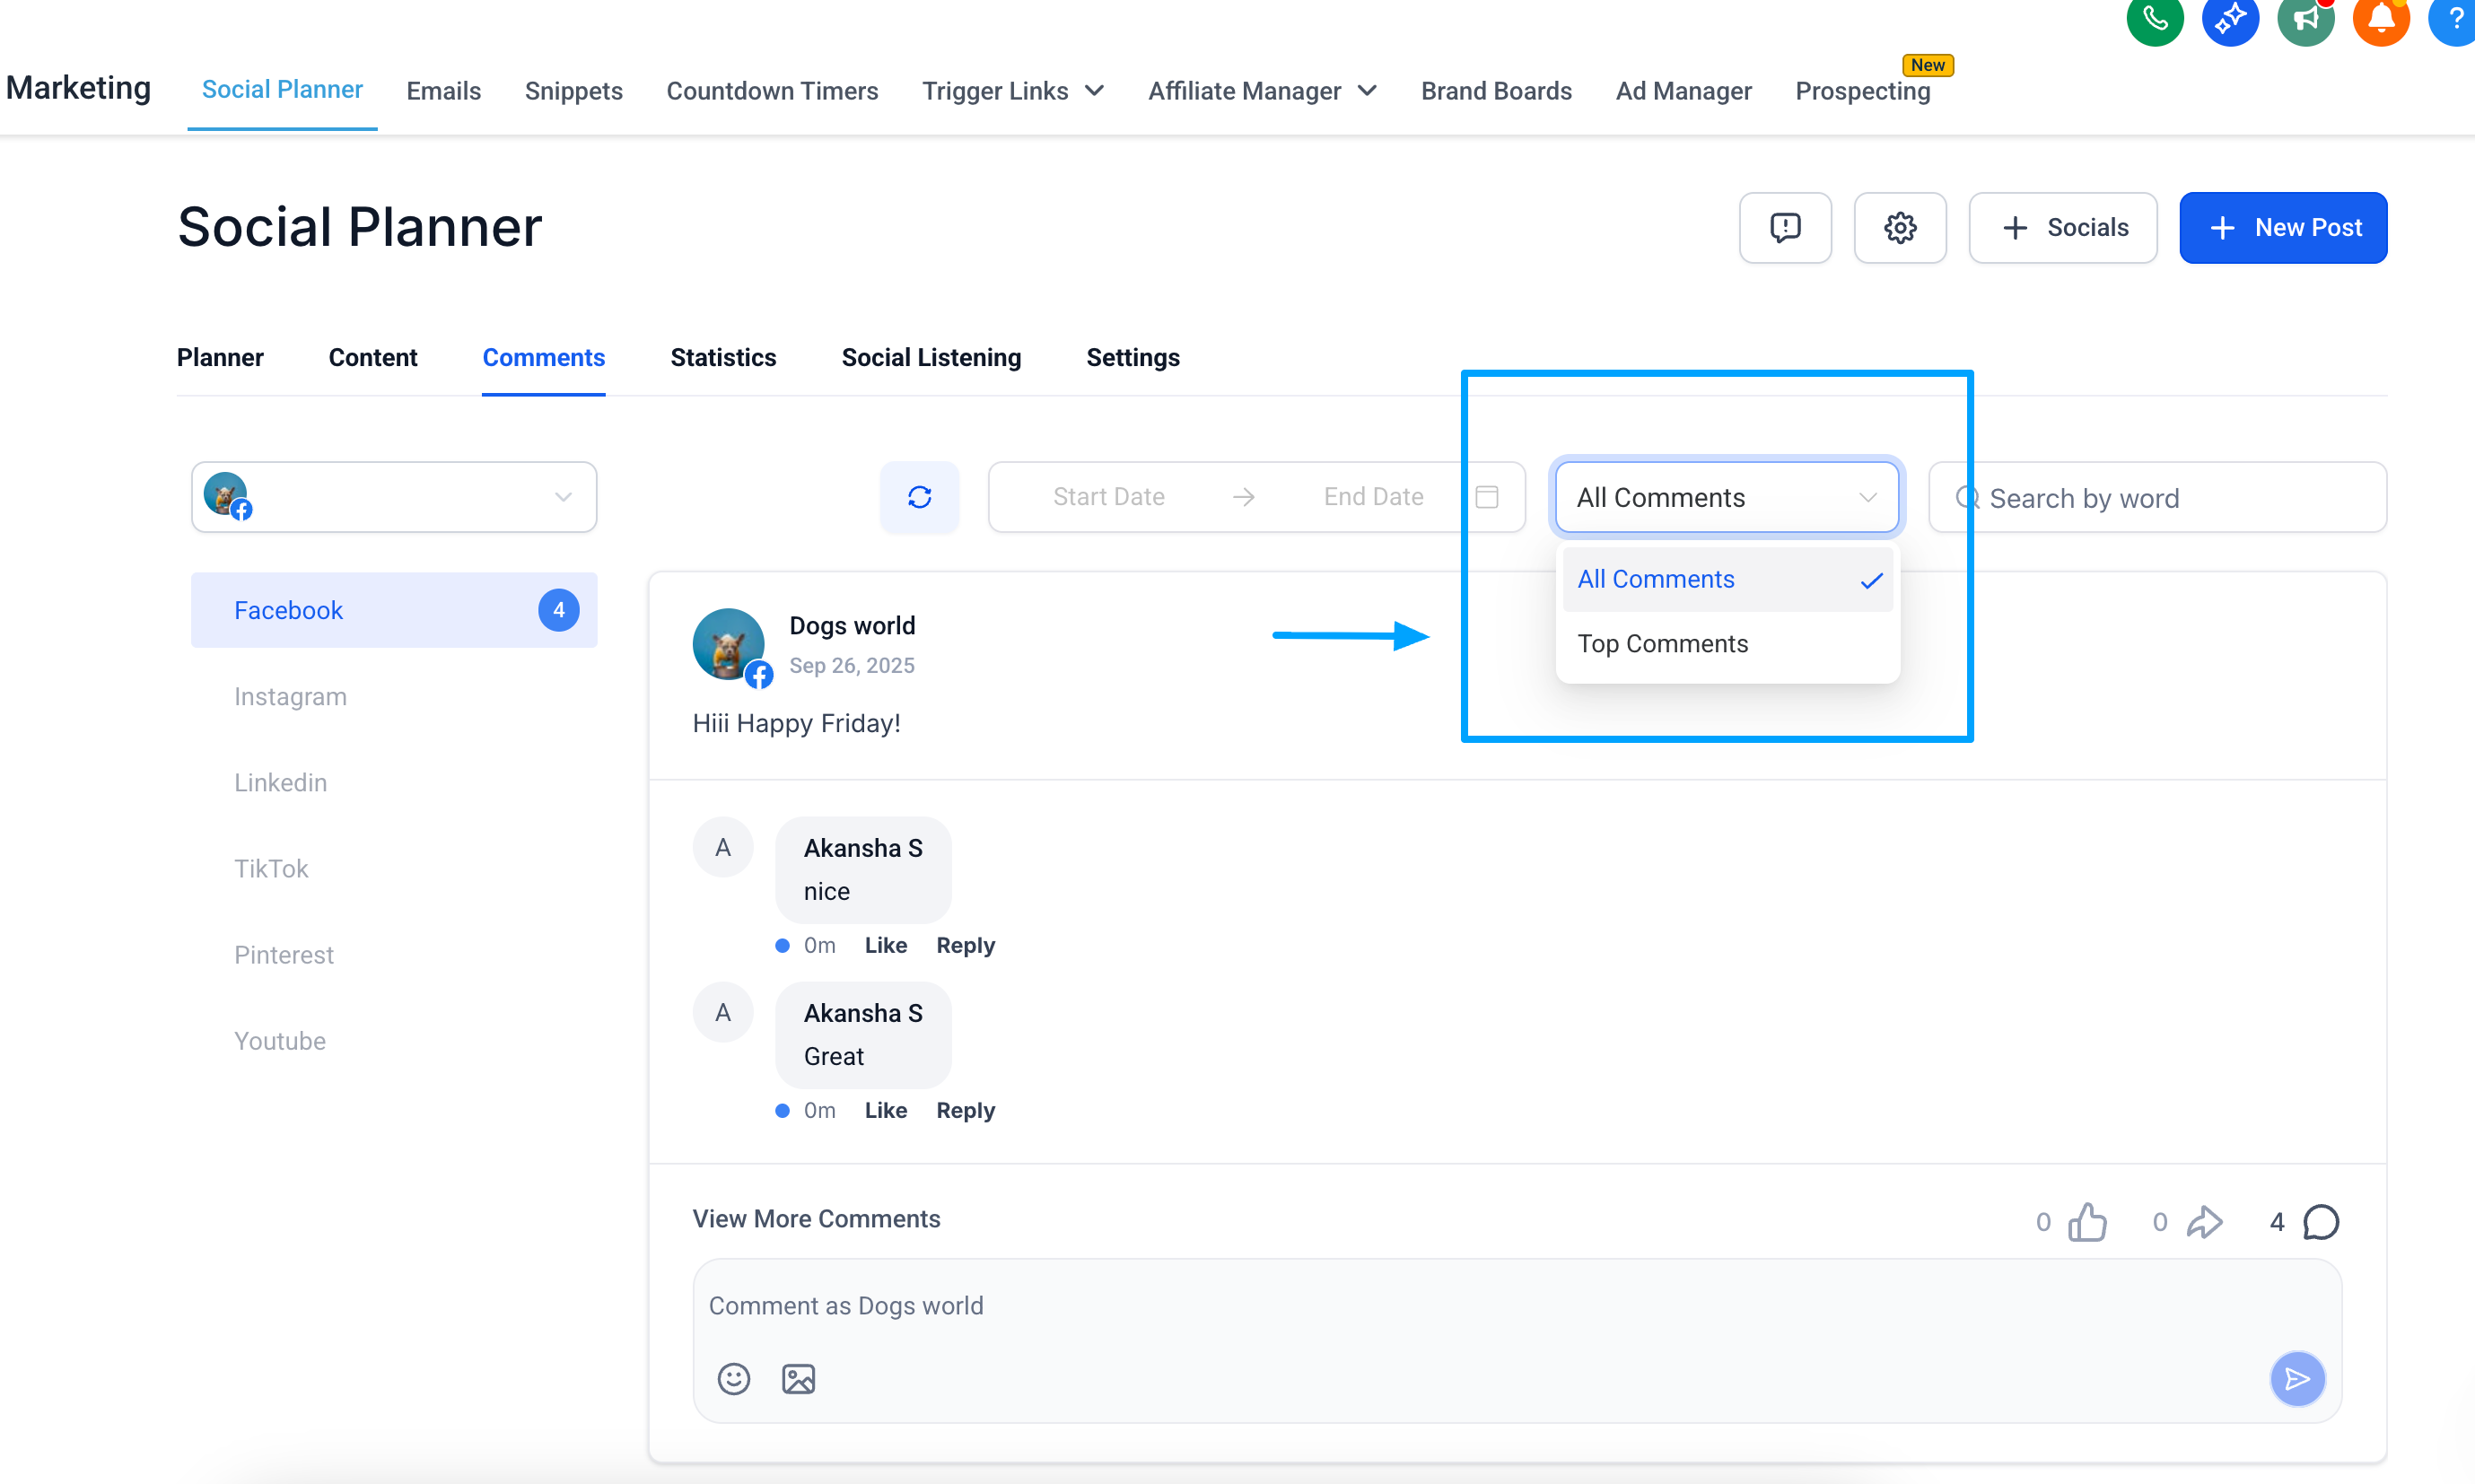Viewport: 2475px width, 1484px height.
Task: Click the emoji picker smiley icon
Action: coord(733,1379)
